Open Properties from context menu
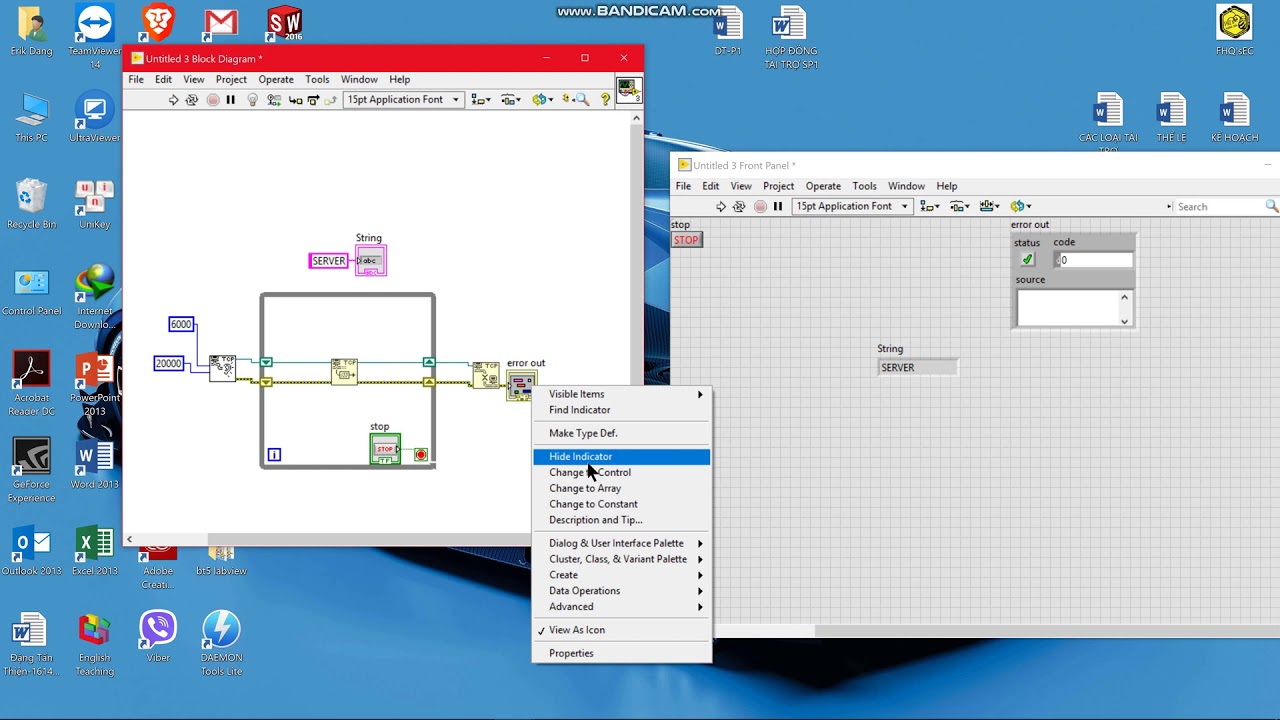Viewport: 1280px width, 720px height. tap(622, 654)
